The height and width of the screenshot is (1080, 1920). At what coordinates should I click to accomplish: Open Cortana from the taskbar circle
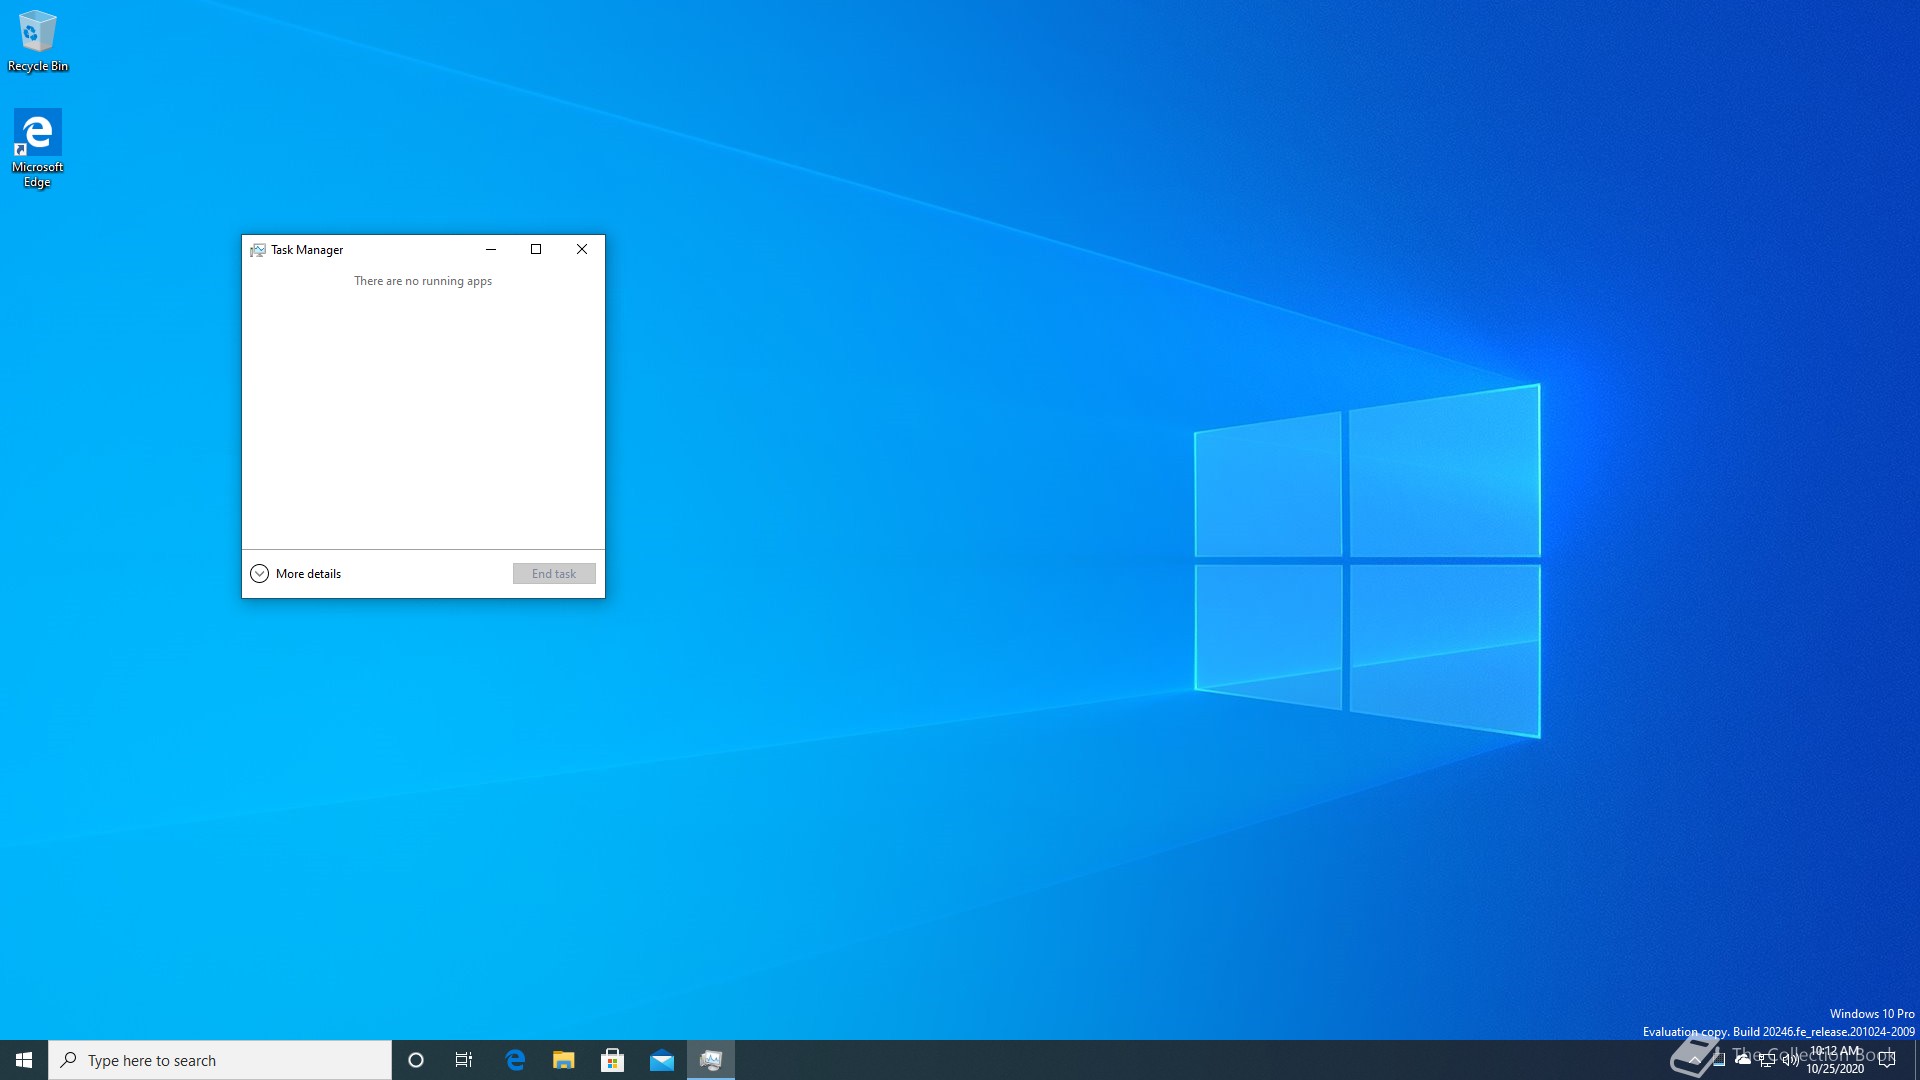416,1060
